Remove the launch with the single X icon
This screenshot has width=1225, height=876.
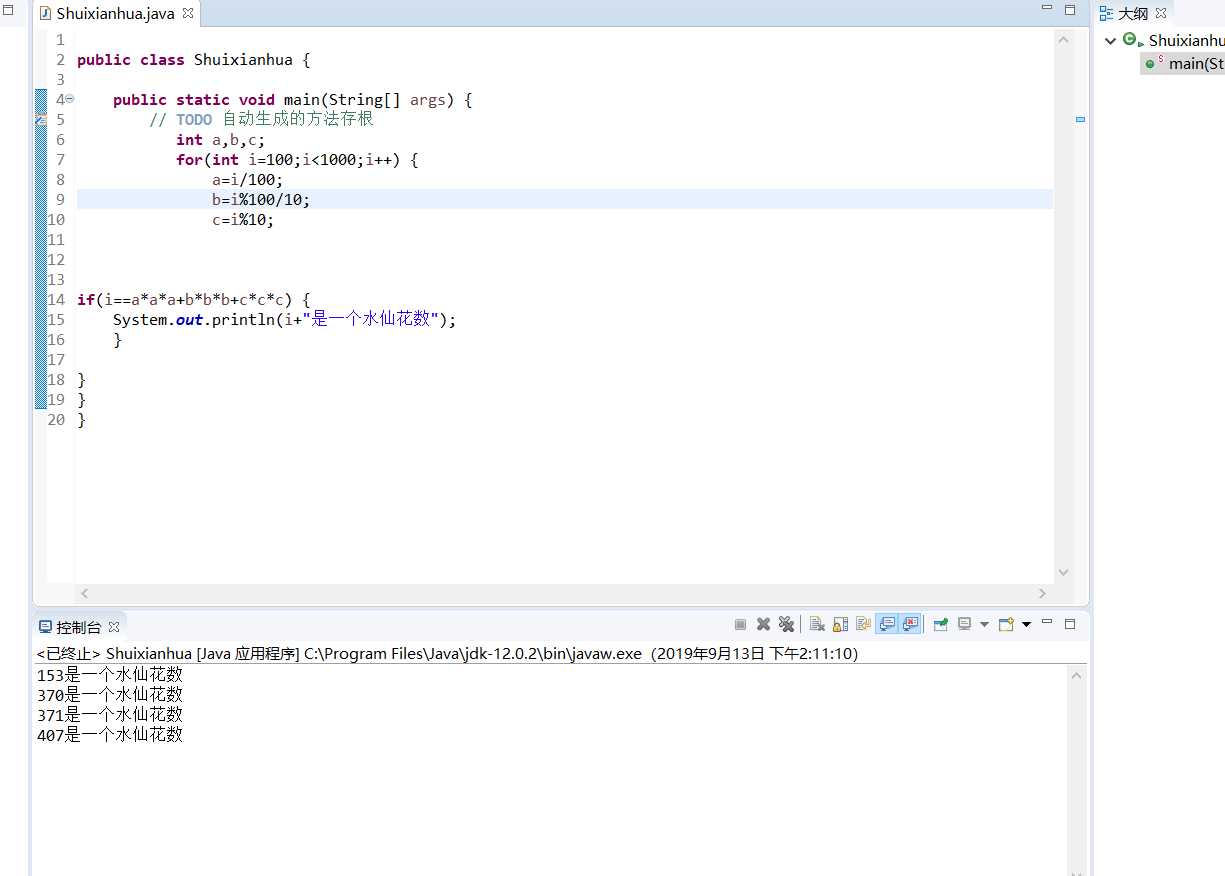click(x=763, y=624)
